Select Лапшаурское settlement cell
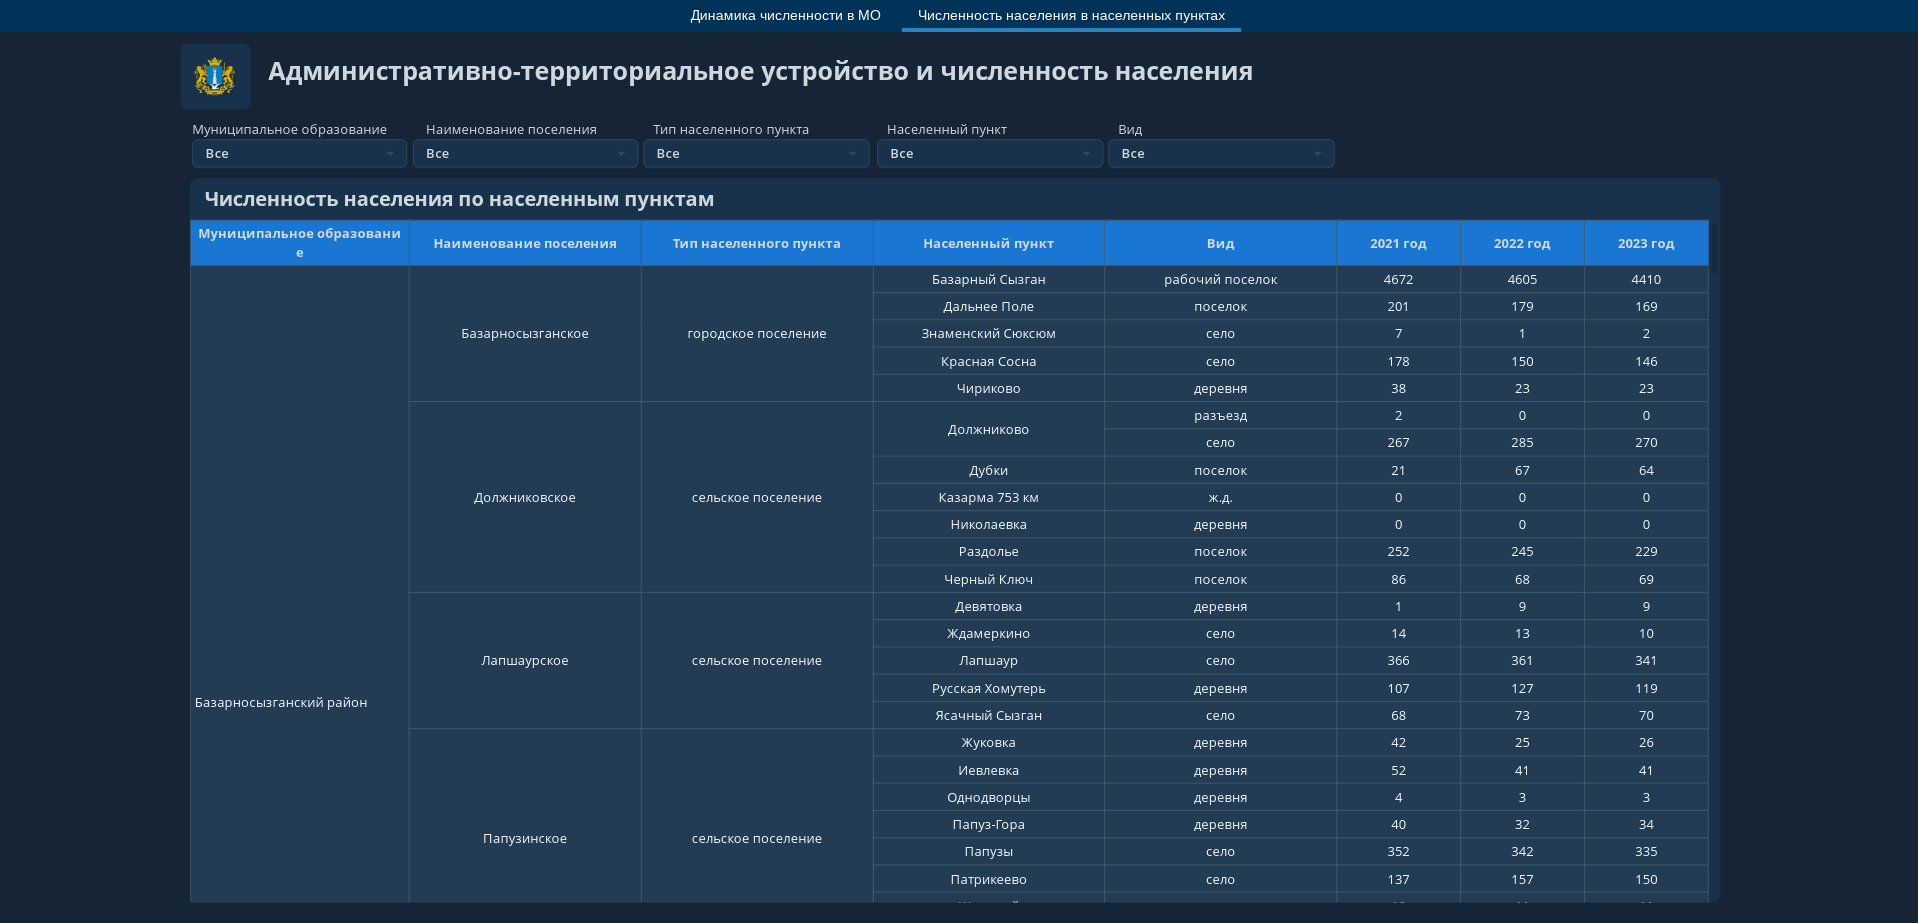This screenshot has height=923, width=1918. point(525,660)
